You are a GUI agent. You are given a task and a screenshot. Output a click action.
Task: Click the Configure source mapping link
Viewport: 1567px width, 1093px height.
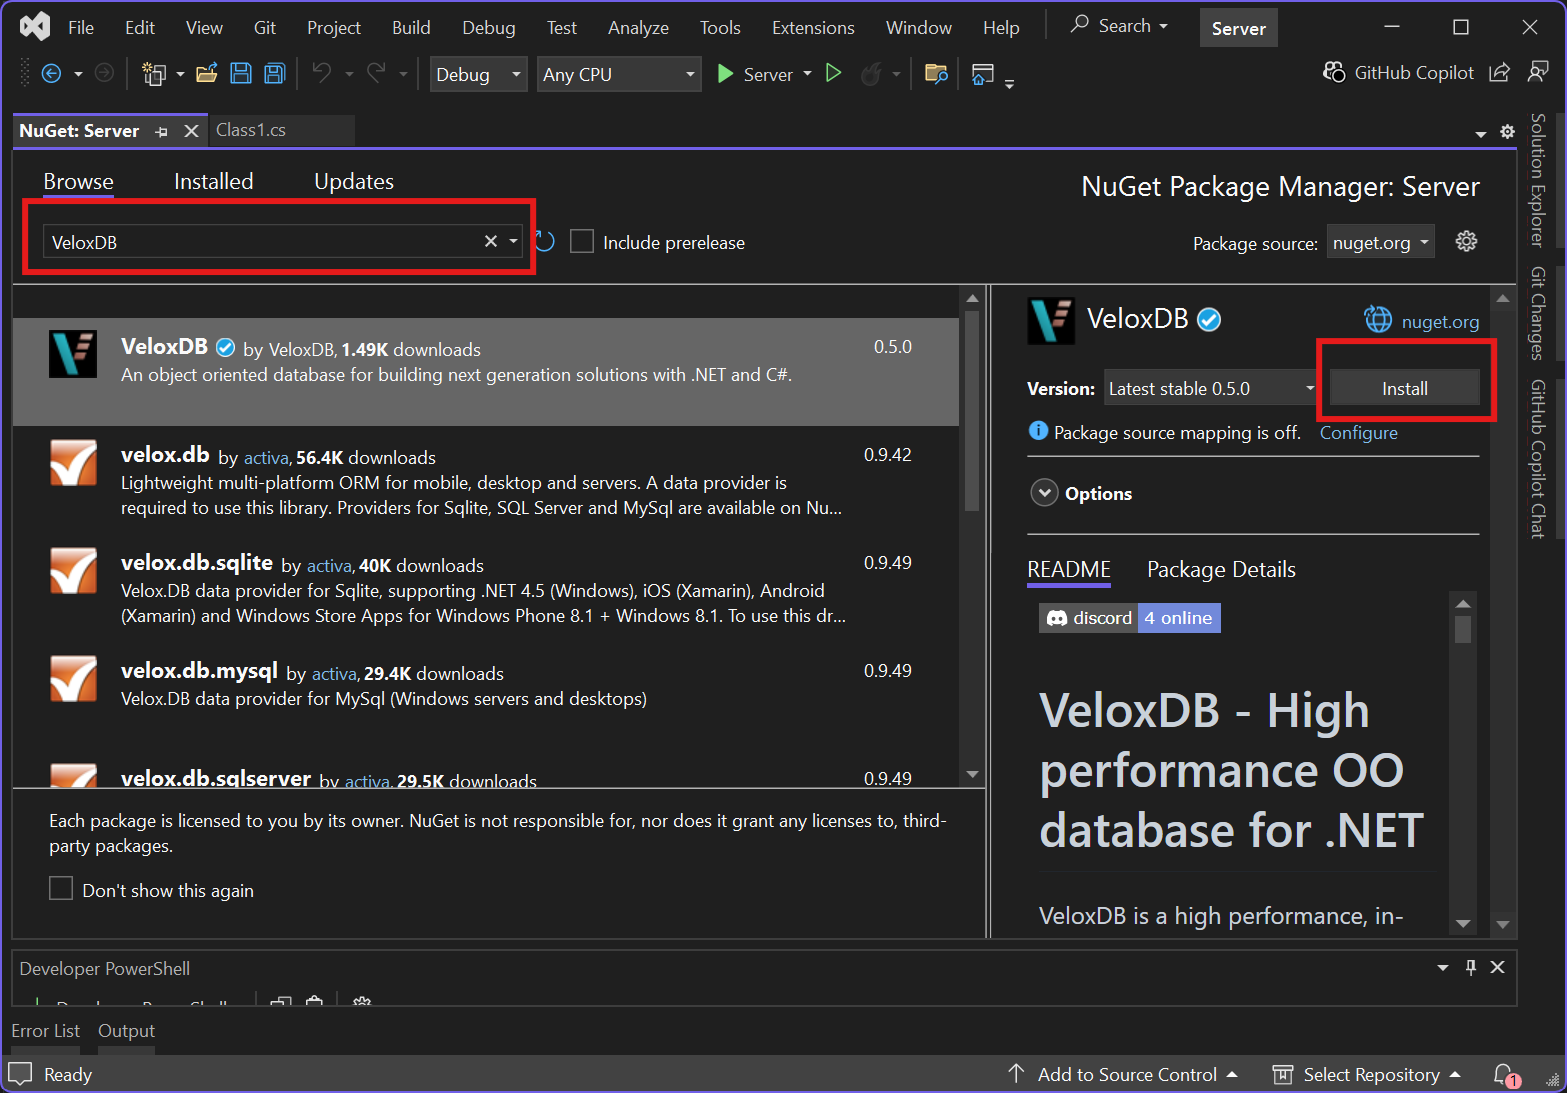pos(1358,432)
